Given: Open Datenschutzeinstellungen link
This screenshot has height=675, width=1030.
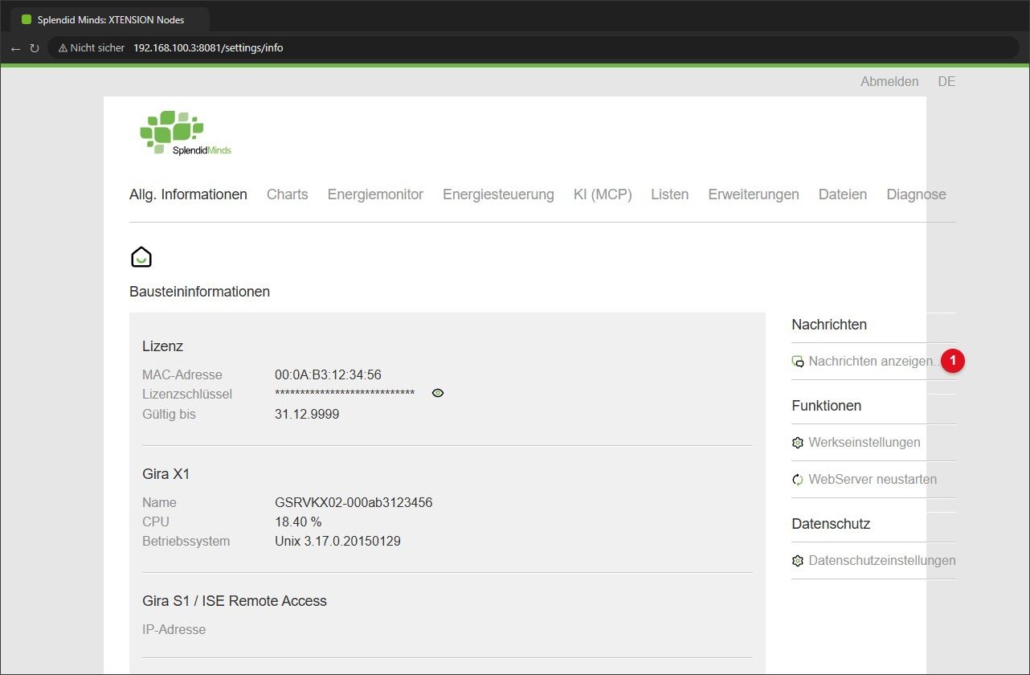Looking at the screenshot, I should pos(882,561).
